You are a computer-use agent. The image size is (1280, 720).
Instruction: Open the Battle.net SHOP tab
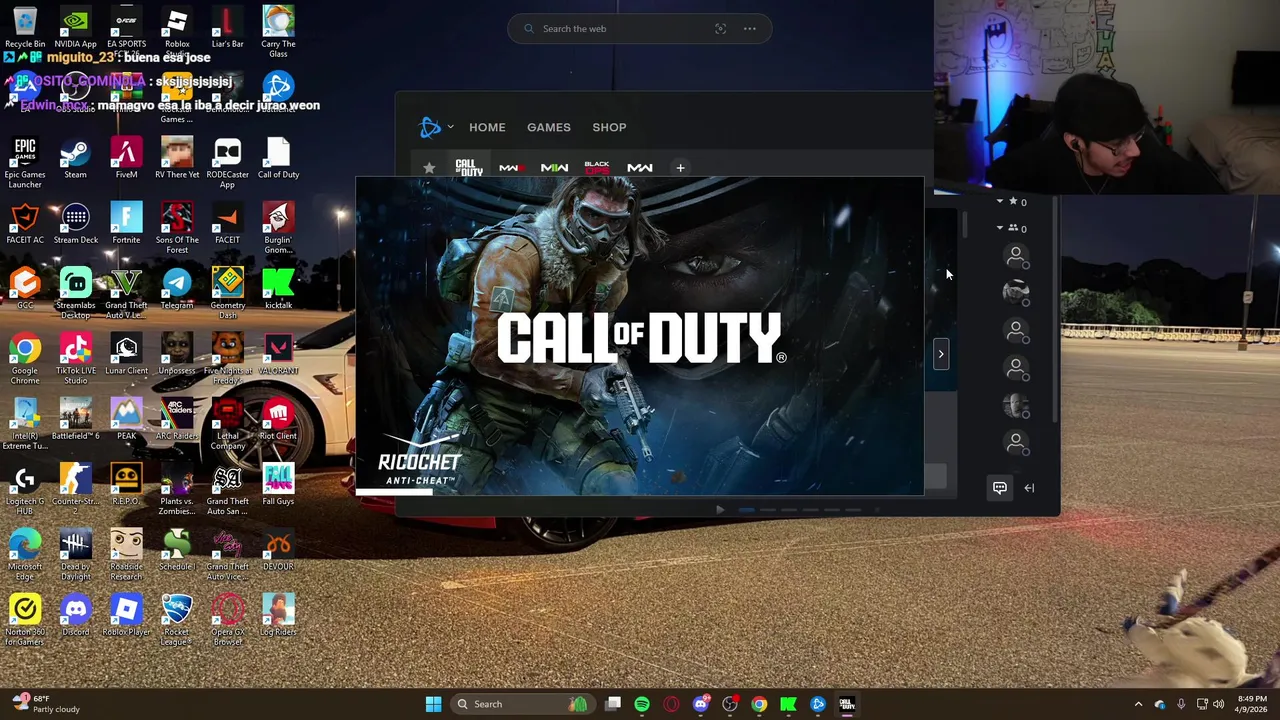609,127
